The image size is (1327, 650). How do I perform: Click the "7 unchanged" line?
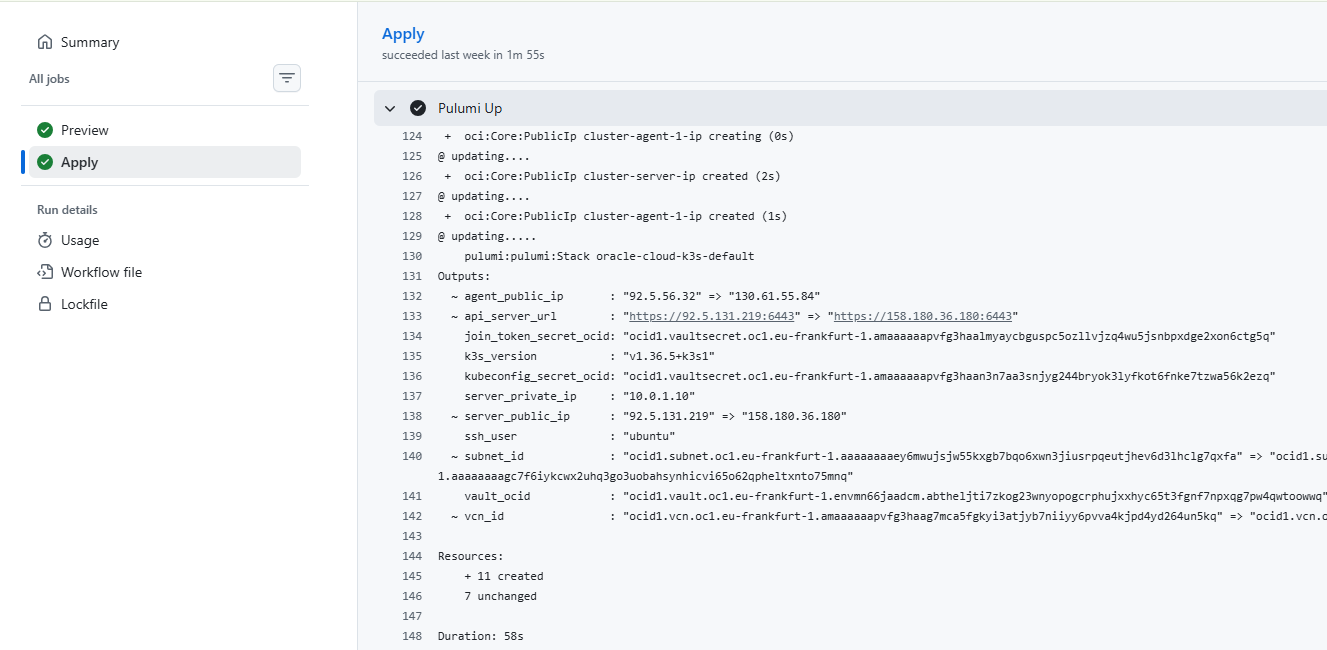[x=500, y=596]
